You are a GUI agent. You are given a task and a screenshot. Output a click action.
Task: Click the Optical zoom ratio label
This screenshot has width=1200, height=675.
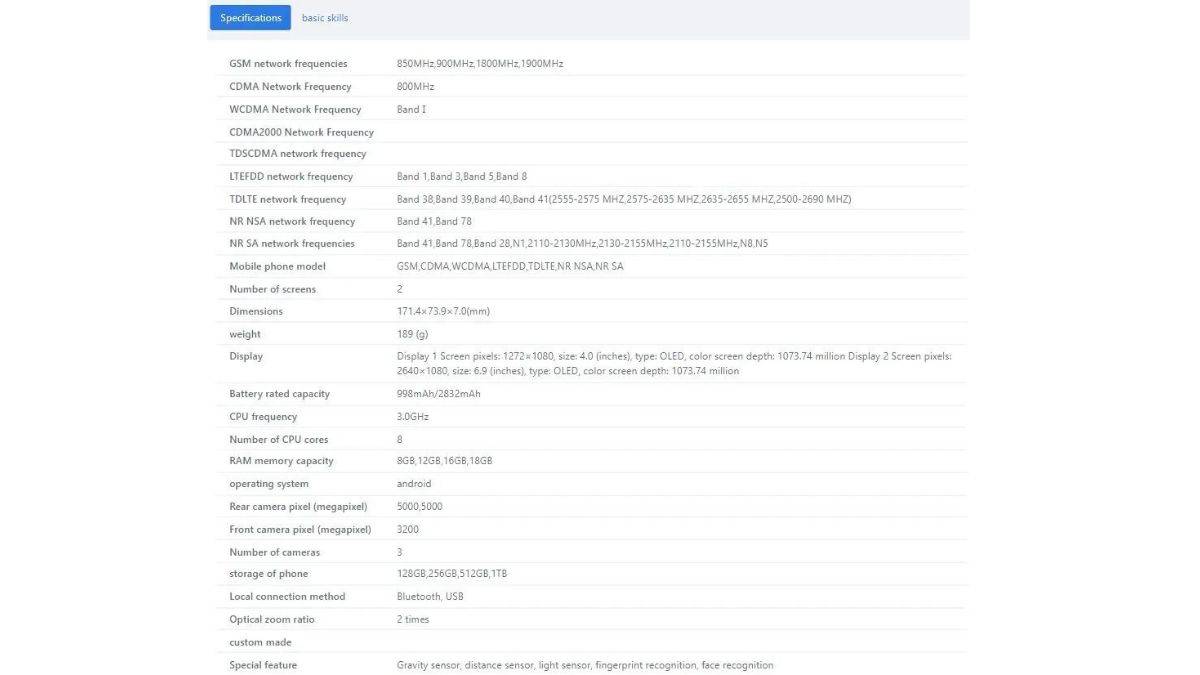pos(271,620)
